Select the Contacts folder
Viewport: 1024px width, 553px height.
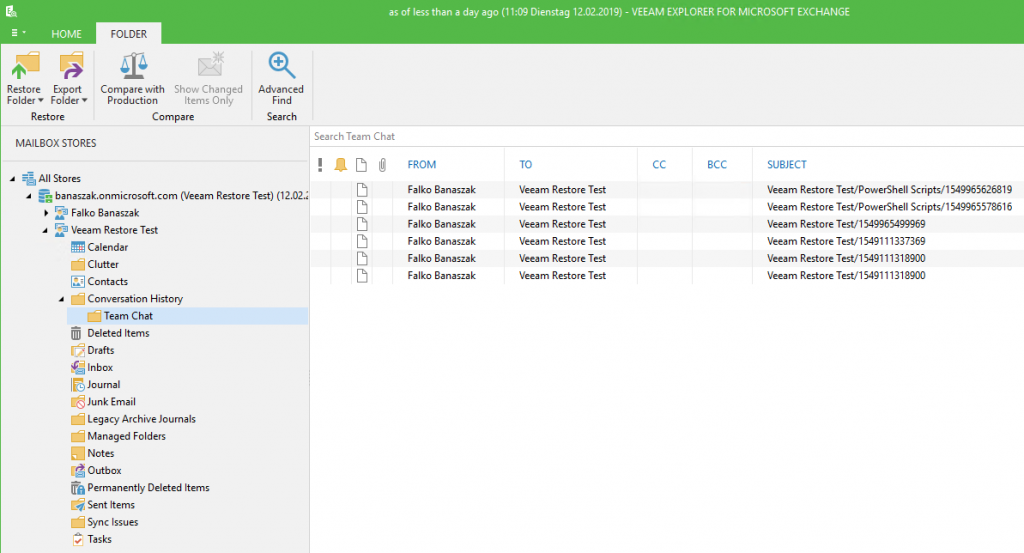tap(99, 281)
